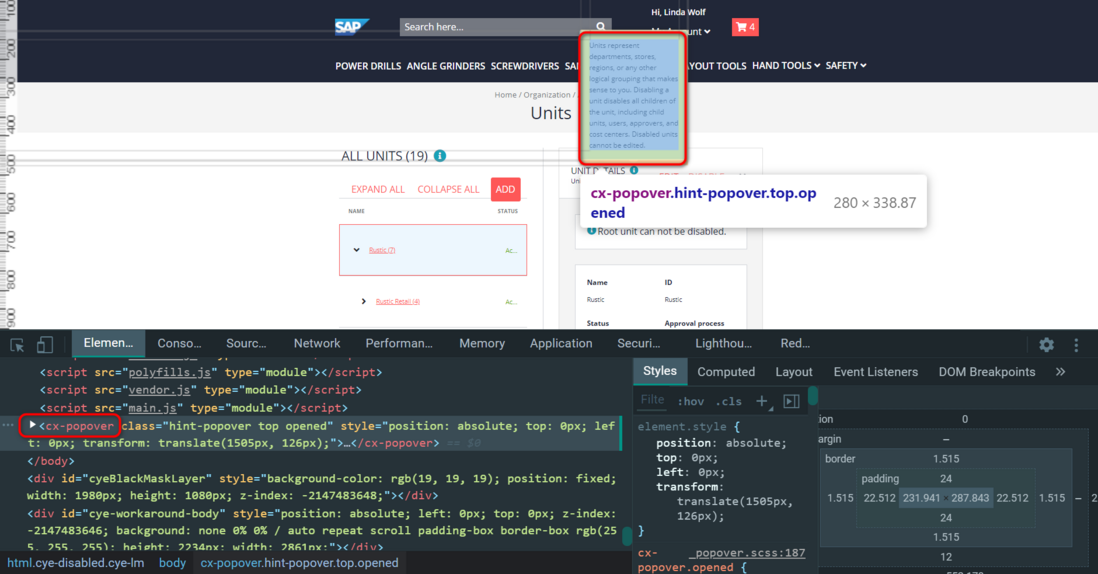Click the ellipsis beside cx-popover node

[8, 426]
